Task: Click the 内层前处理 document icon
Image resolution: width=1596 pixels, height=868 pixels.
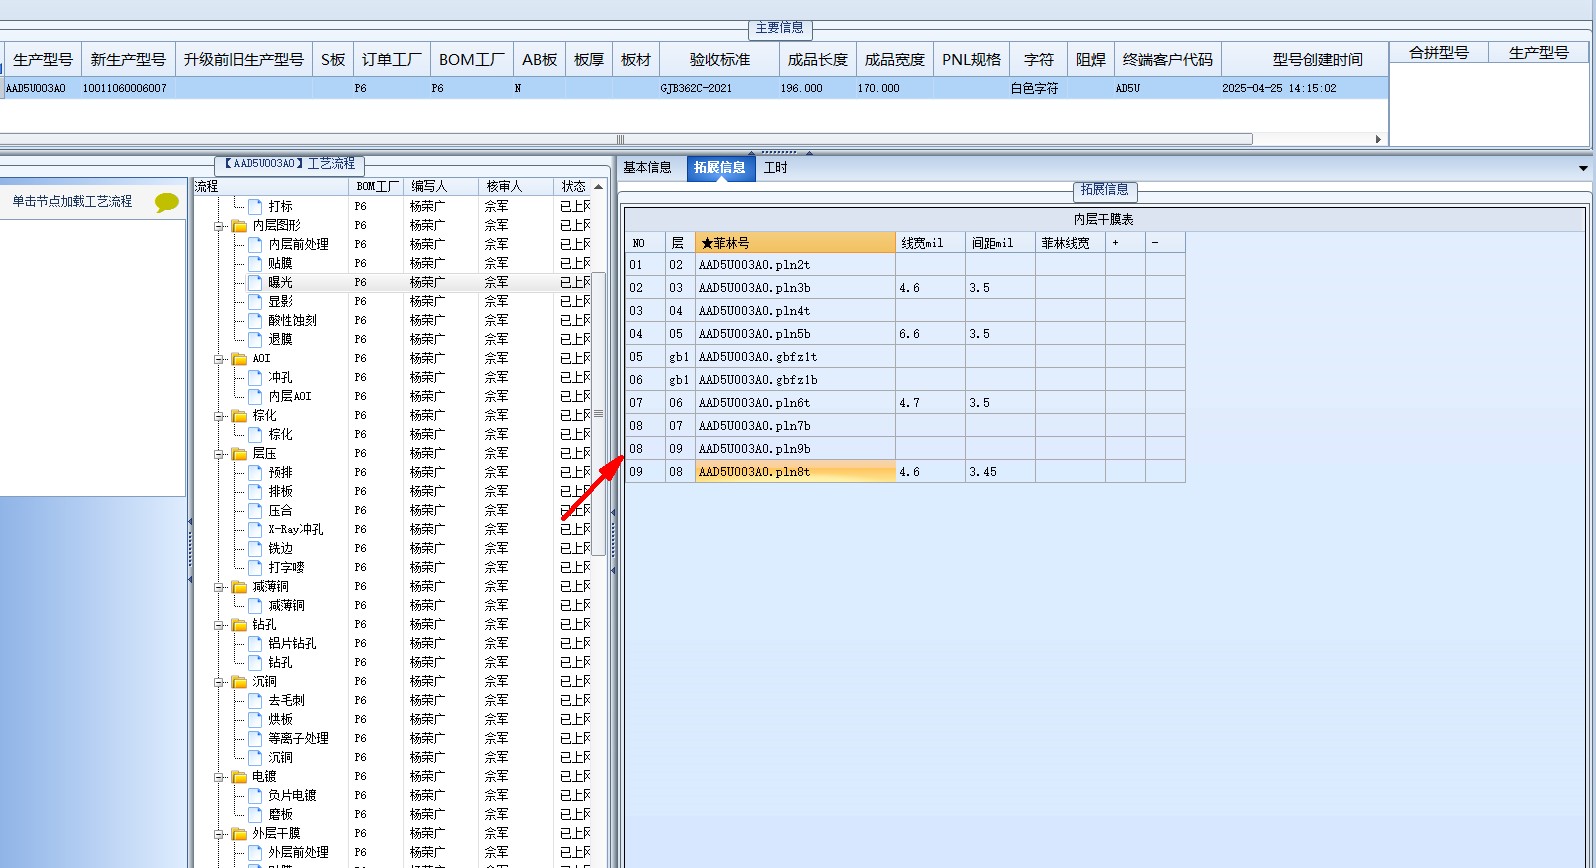Action: click(x=255, y=245)
